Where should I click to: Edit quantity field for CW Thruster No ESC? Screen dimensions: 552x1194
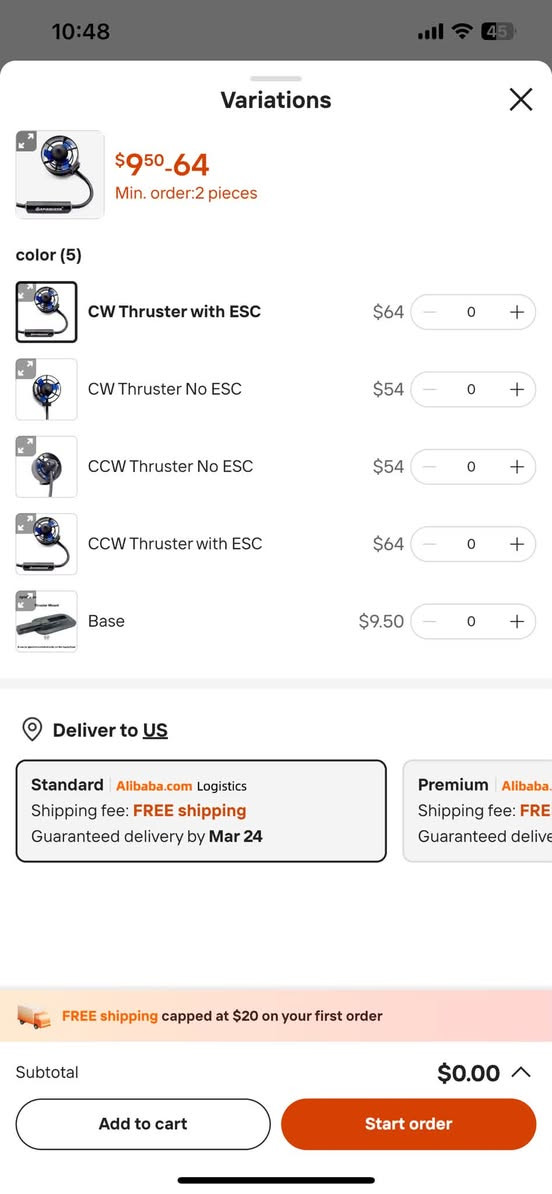pos(471,389)
